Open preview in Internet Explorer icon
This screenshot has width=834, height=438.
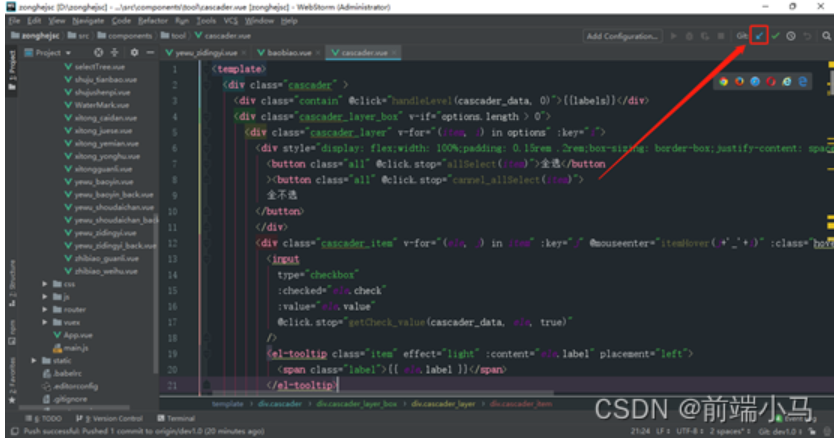coord(787,81)
